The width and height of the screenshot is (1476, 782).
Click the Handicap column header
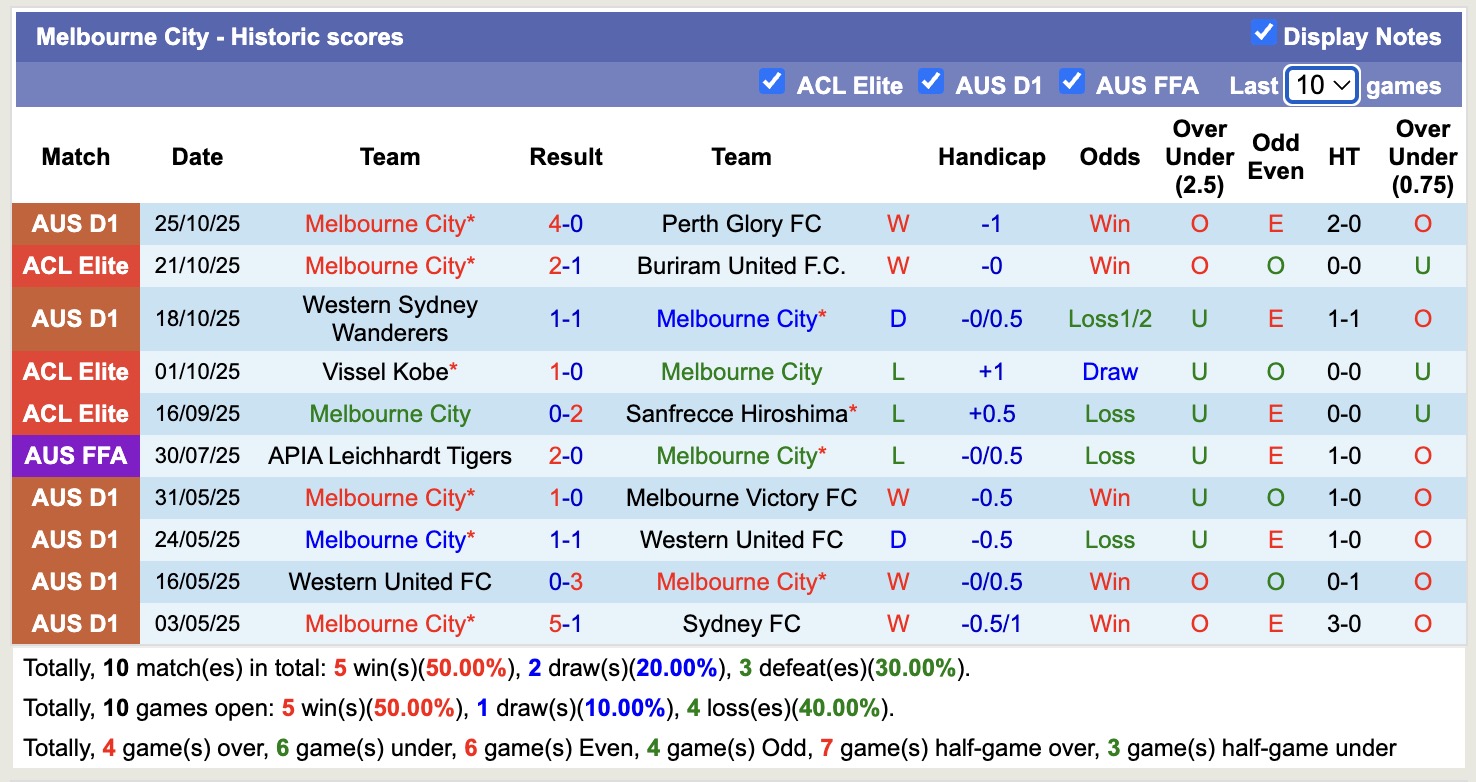pos(991,157)
